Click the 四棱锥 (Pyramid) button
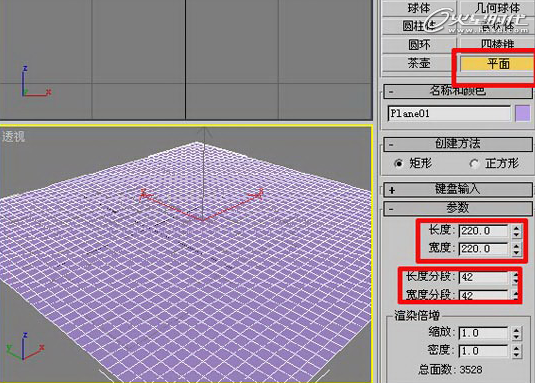 tap(497, 44)
